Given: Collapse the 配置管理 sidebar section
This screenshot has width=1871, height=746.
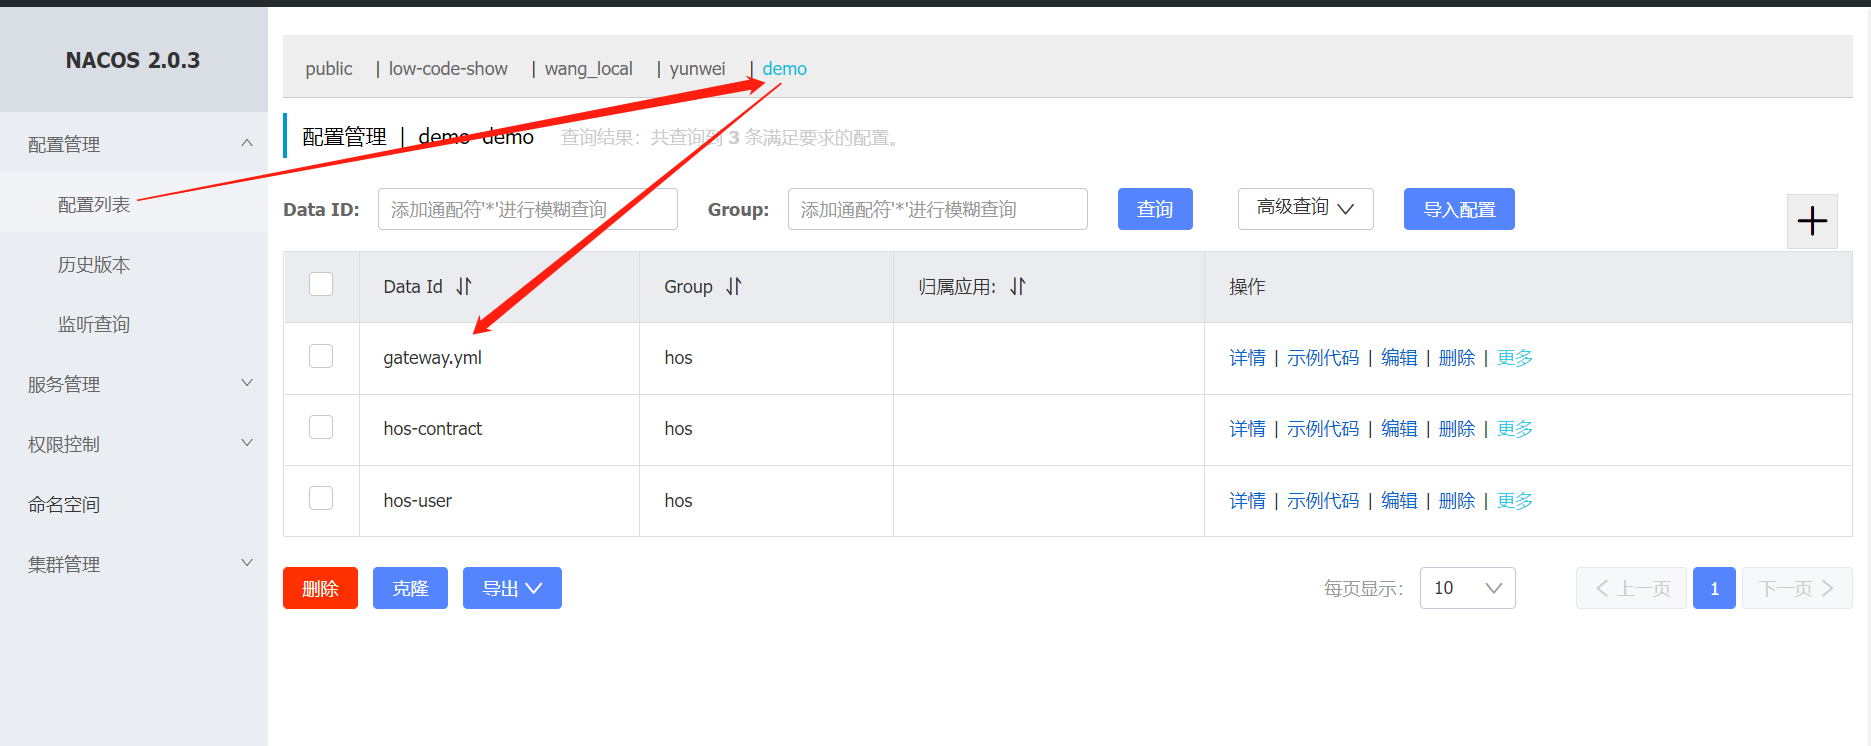Looking at the screenshot, I should click(247, 143).
